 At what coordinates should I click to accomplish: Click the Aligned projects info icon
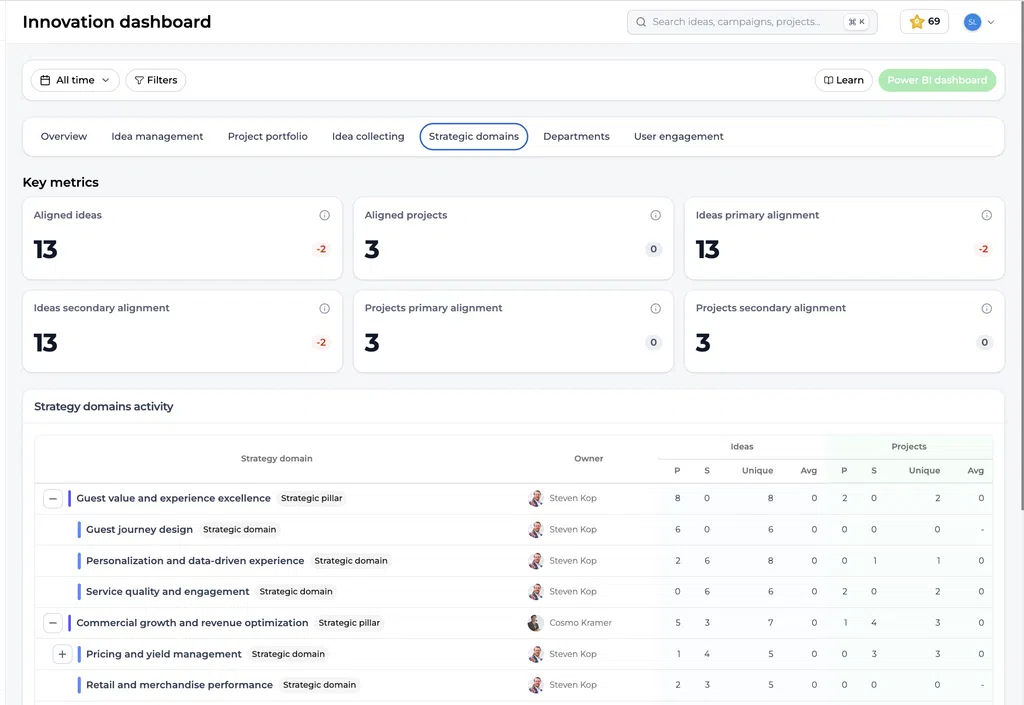(x=656, y=215)
